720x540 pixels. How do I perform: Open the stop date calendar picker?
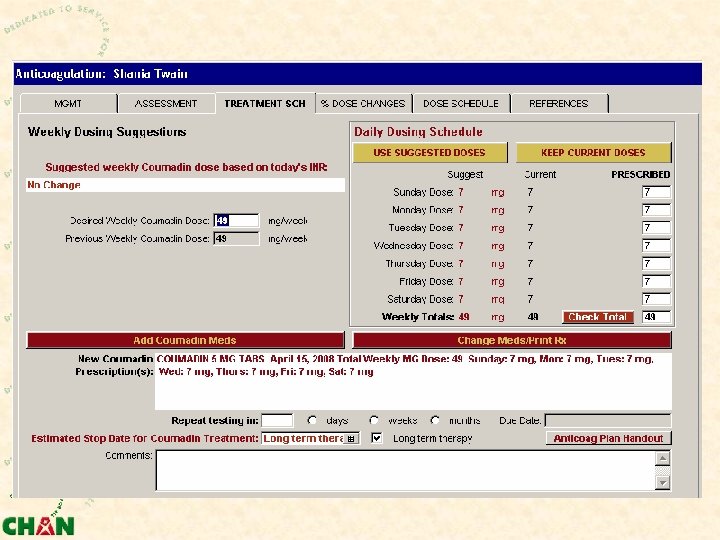(351, 439)
